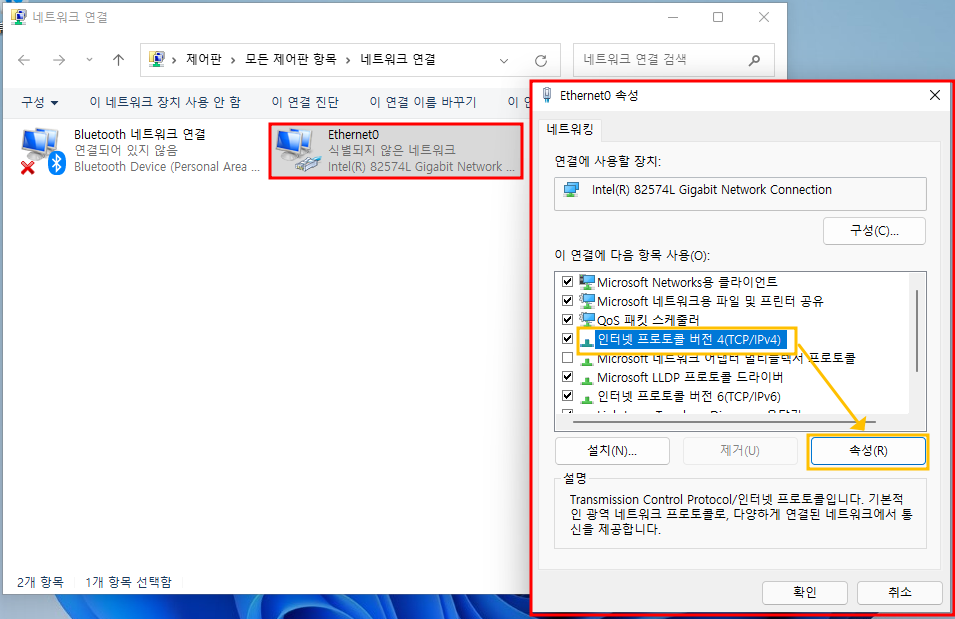This screenshot has height=619, width=955.
Task: Click 이 네트워크 장치 사용 안 함
Action: click(165, 102)
